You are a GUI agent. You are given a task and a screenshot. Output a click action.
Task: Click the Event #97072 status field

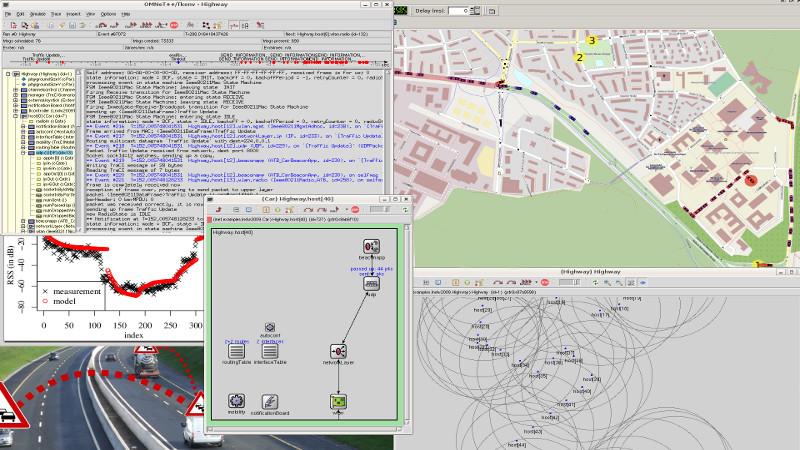(139, 34)
